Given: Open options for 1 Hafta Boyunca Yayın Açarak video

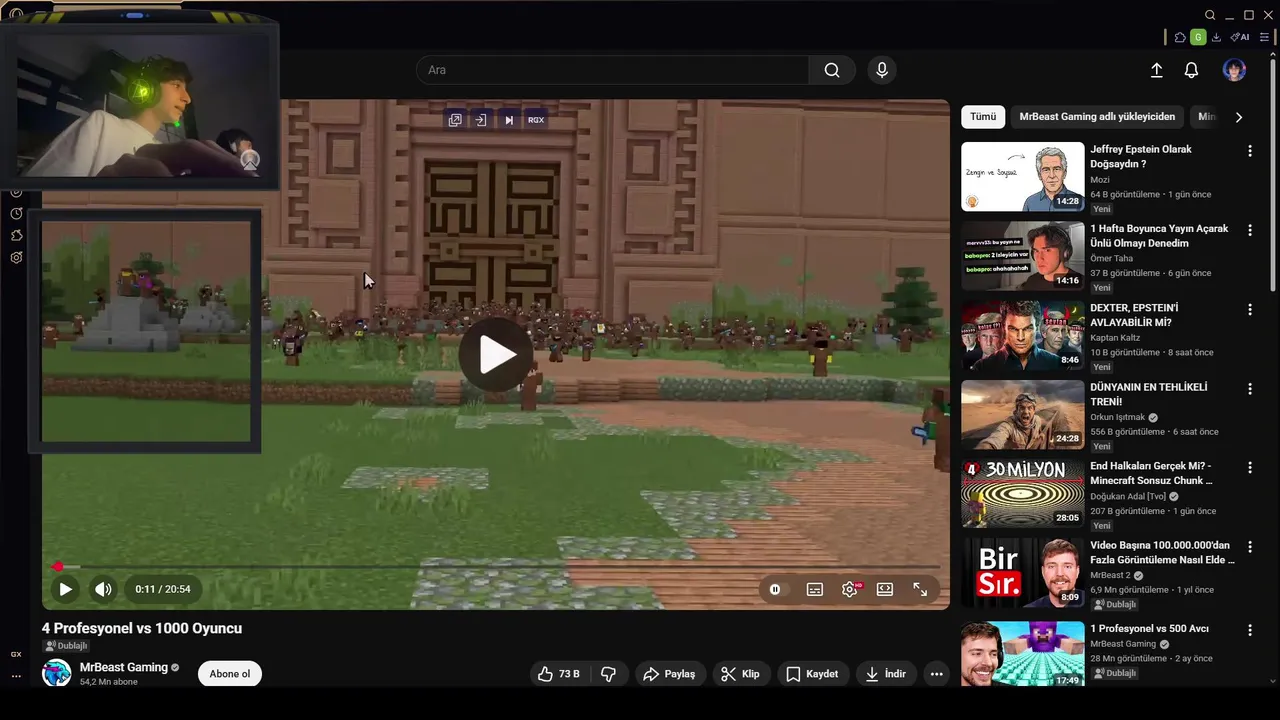Looking at the screenshot, I should tap(1249, 230).
